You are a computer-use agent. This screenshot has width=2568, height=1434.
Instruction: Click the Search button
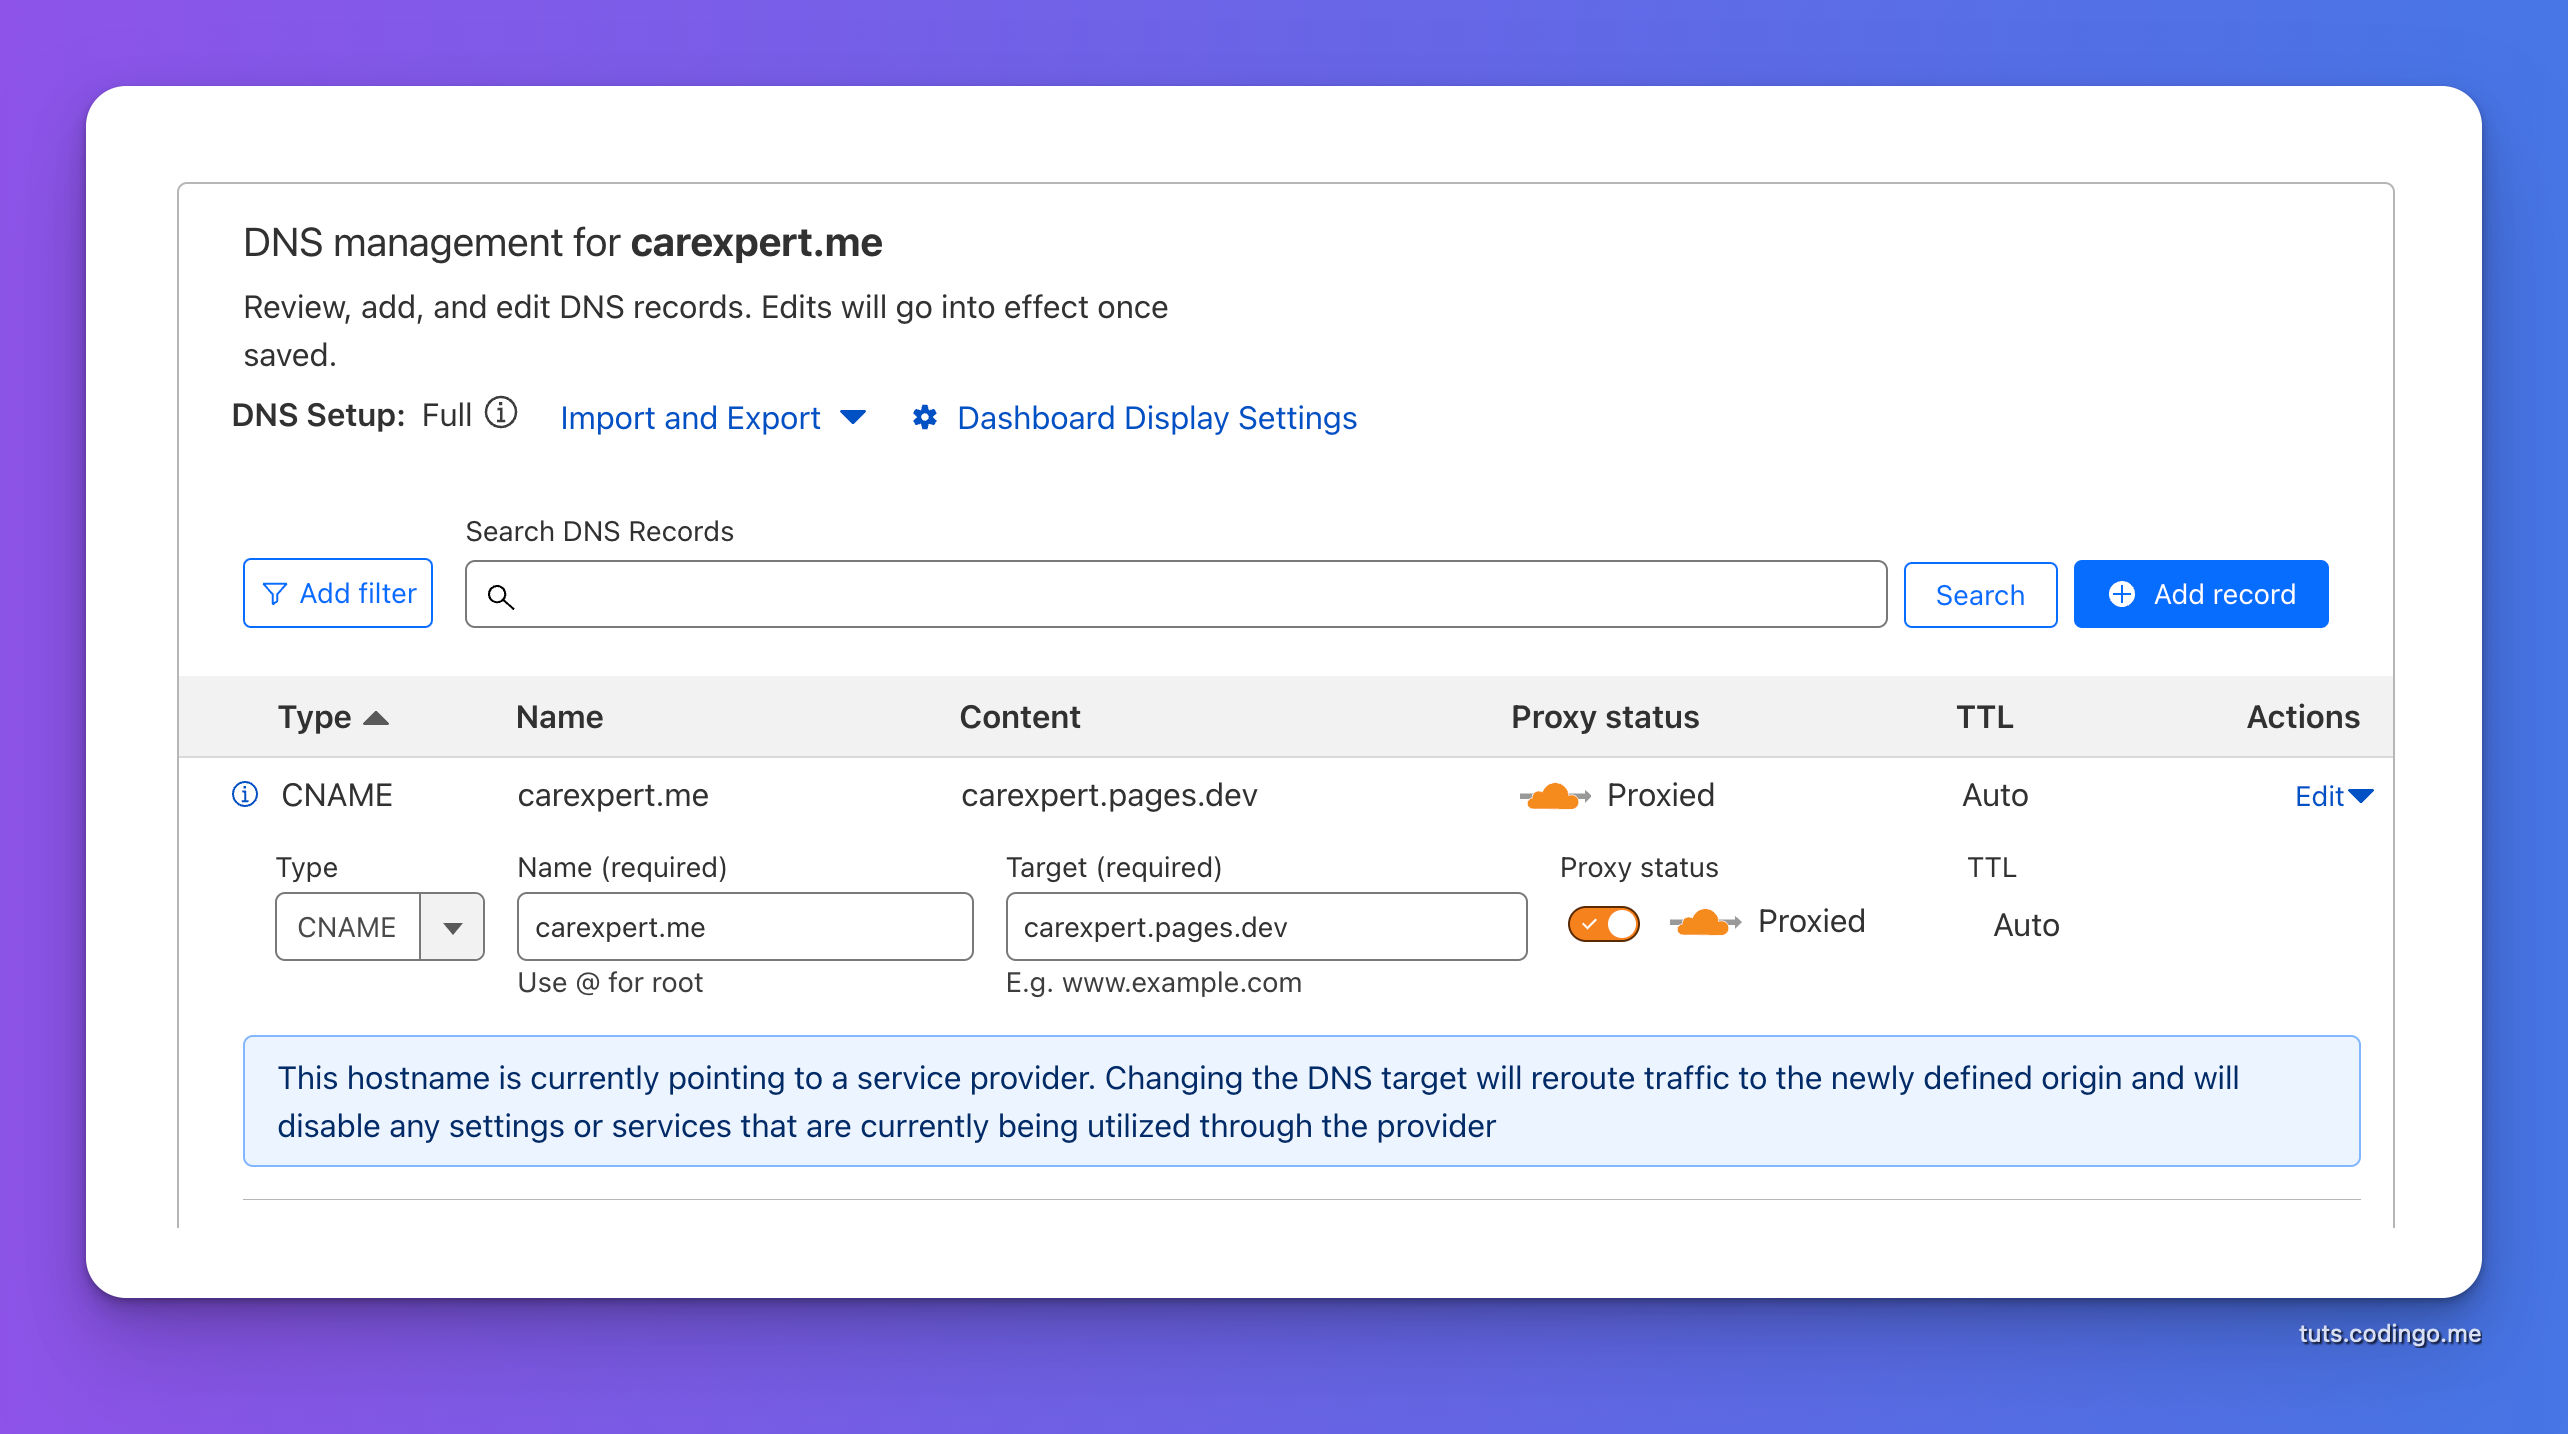click(1980, 595)
